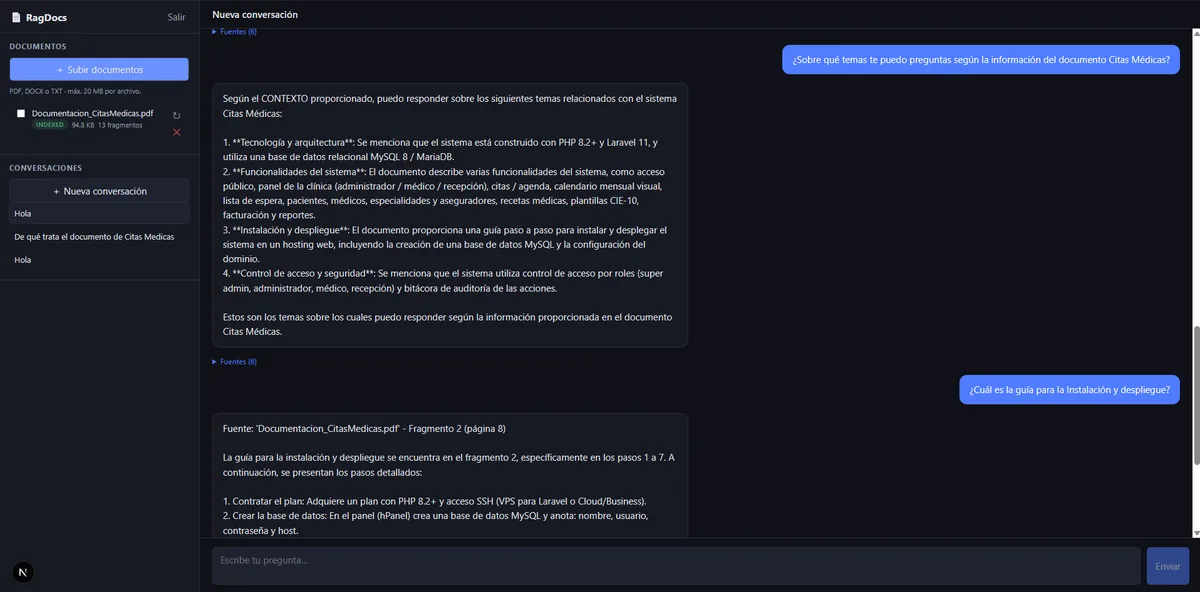Tick the Documentacion_CitasMedicas.pdf checkbox
Viewport: 1200px width, 592px height.
pyautogui.click(x=21, y=114)
